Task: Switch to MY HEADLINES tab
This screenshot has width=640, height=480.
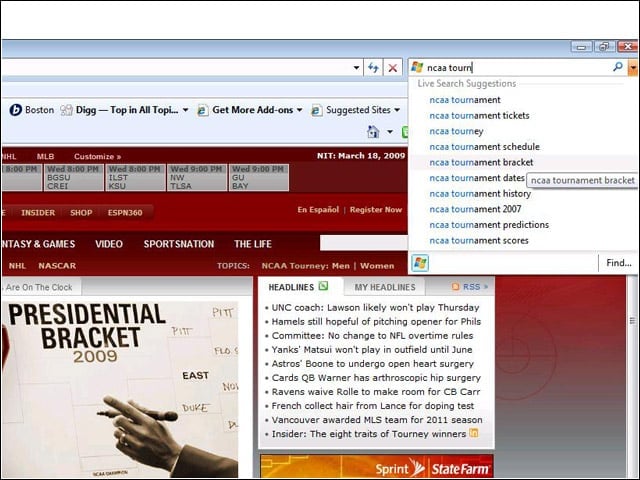Action: tap(385, 287)
